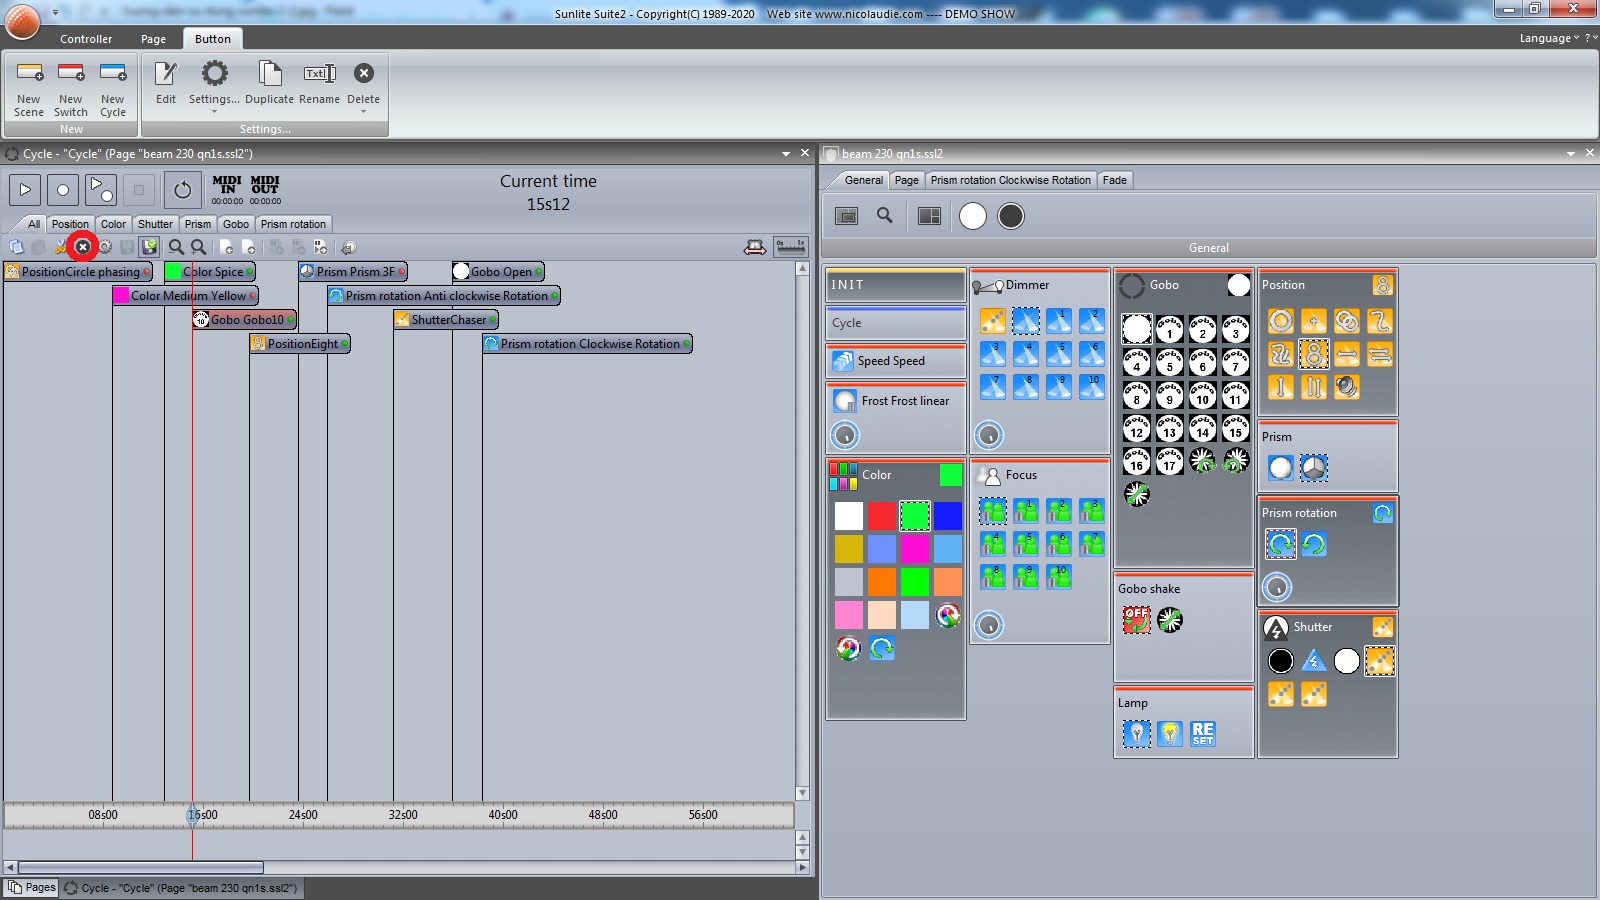The height and width of the screenshot is (900, 1600).
Task: Switch to the Controller ribbon tab
Action: 86,39
